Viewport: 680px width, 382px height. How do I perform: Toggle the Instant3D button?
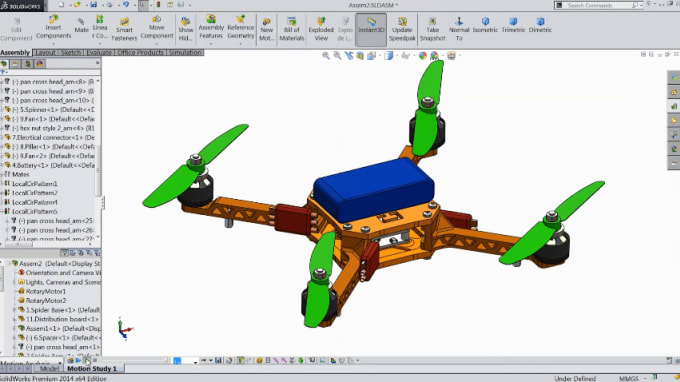pyautogui.click(x=371, y=29)
